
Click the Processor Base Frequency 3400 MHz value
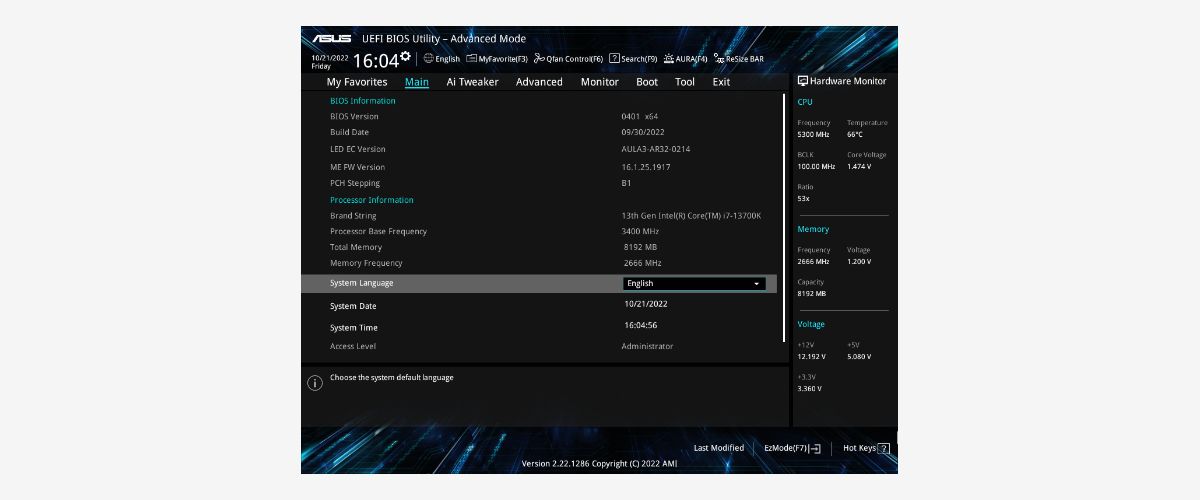coord(640,231)
